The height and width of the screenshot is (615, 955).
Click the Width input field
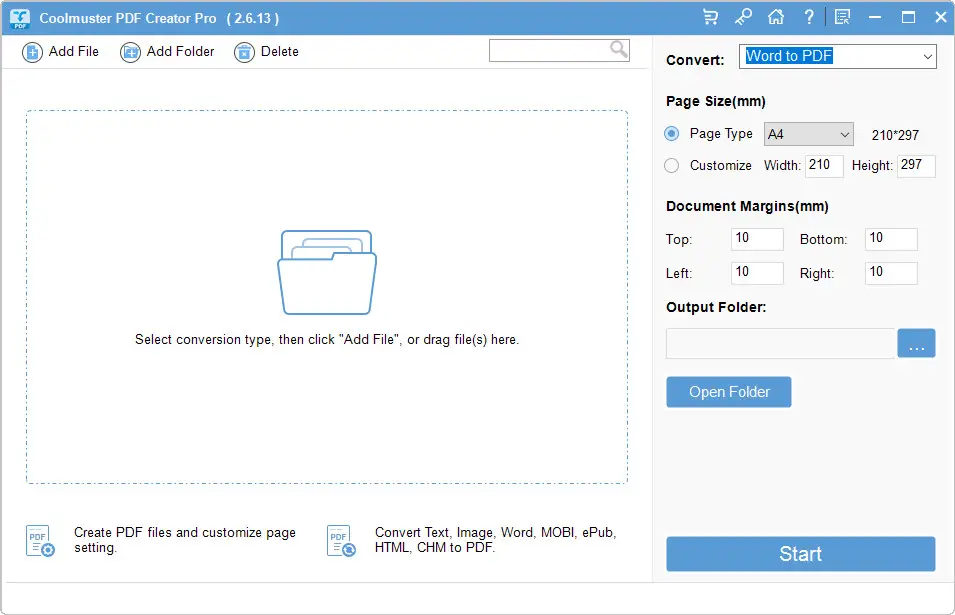pos(824,166)
